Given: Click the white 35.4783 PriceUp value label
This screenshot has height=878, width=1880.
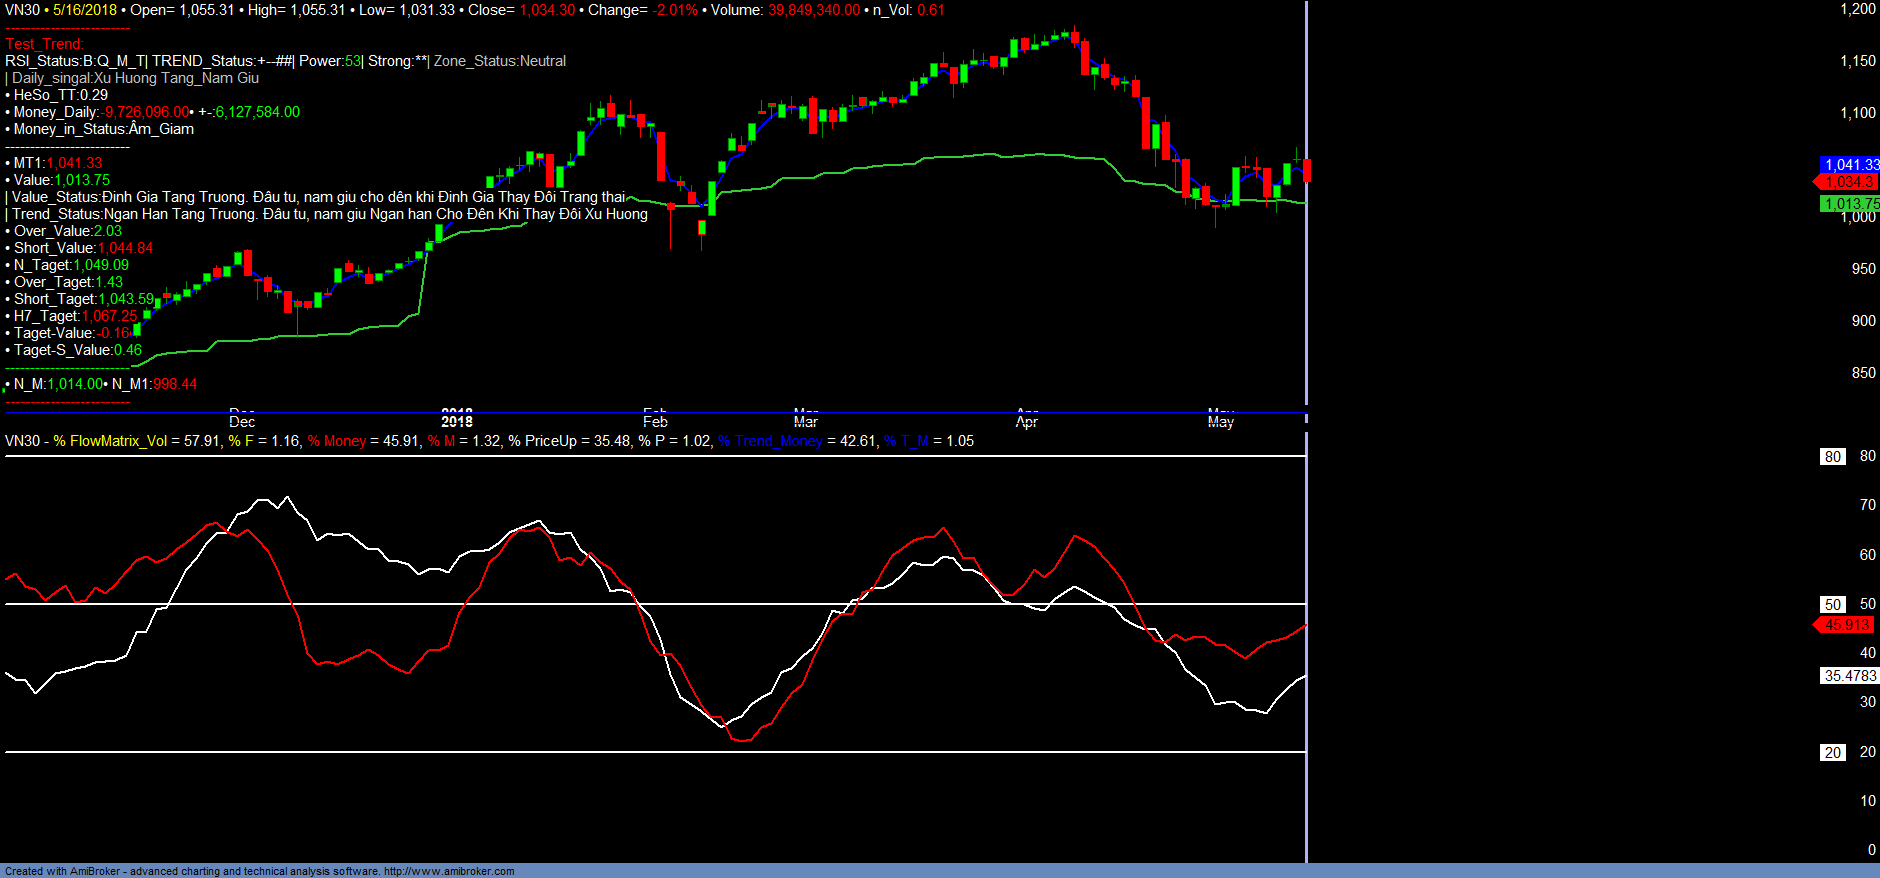Looking at the screenshot, I should [x=1849, y=676].
